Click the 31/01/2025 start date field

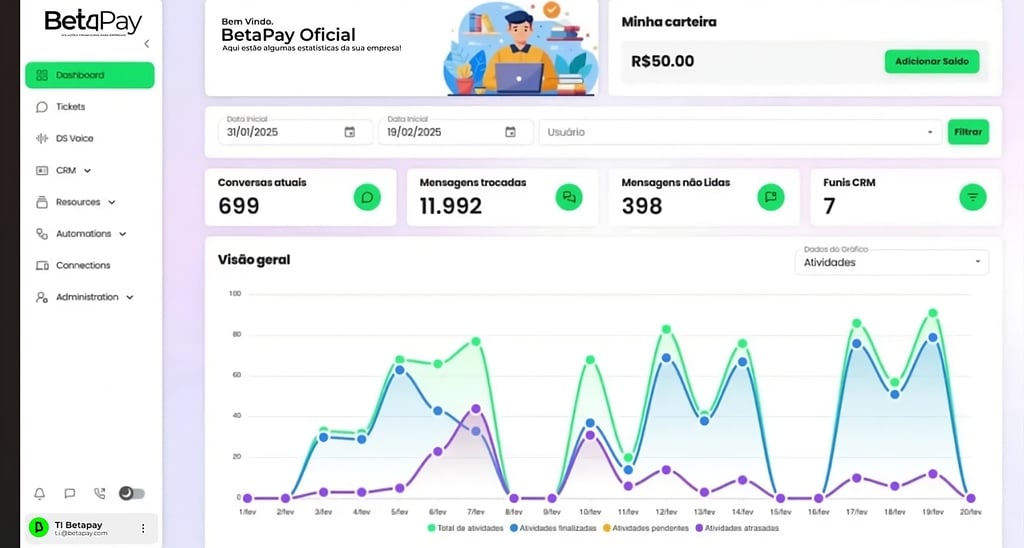(x=295, y=131)
